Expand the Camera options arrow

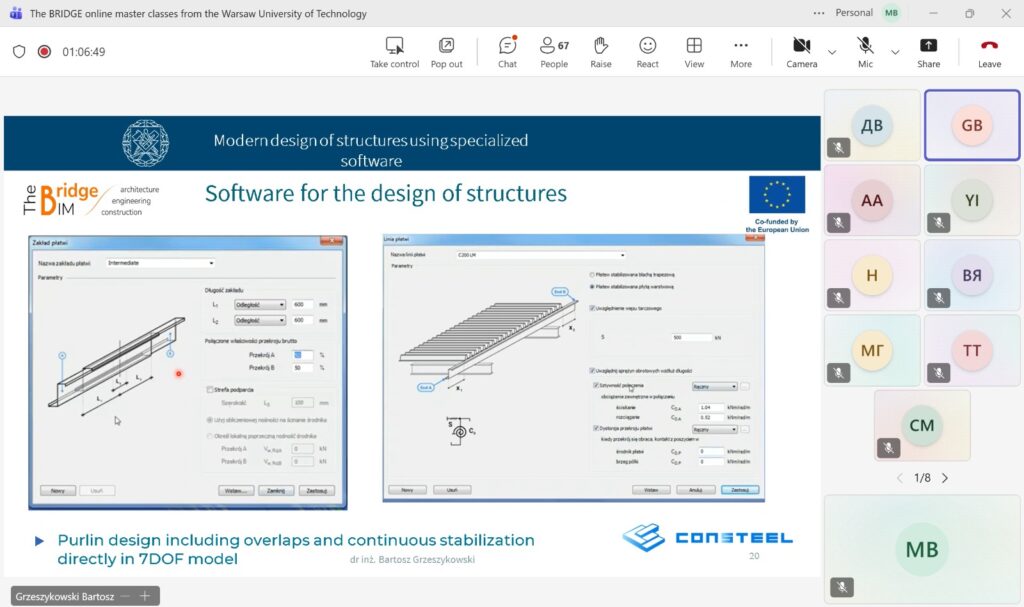(832, 52)
